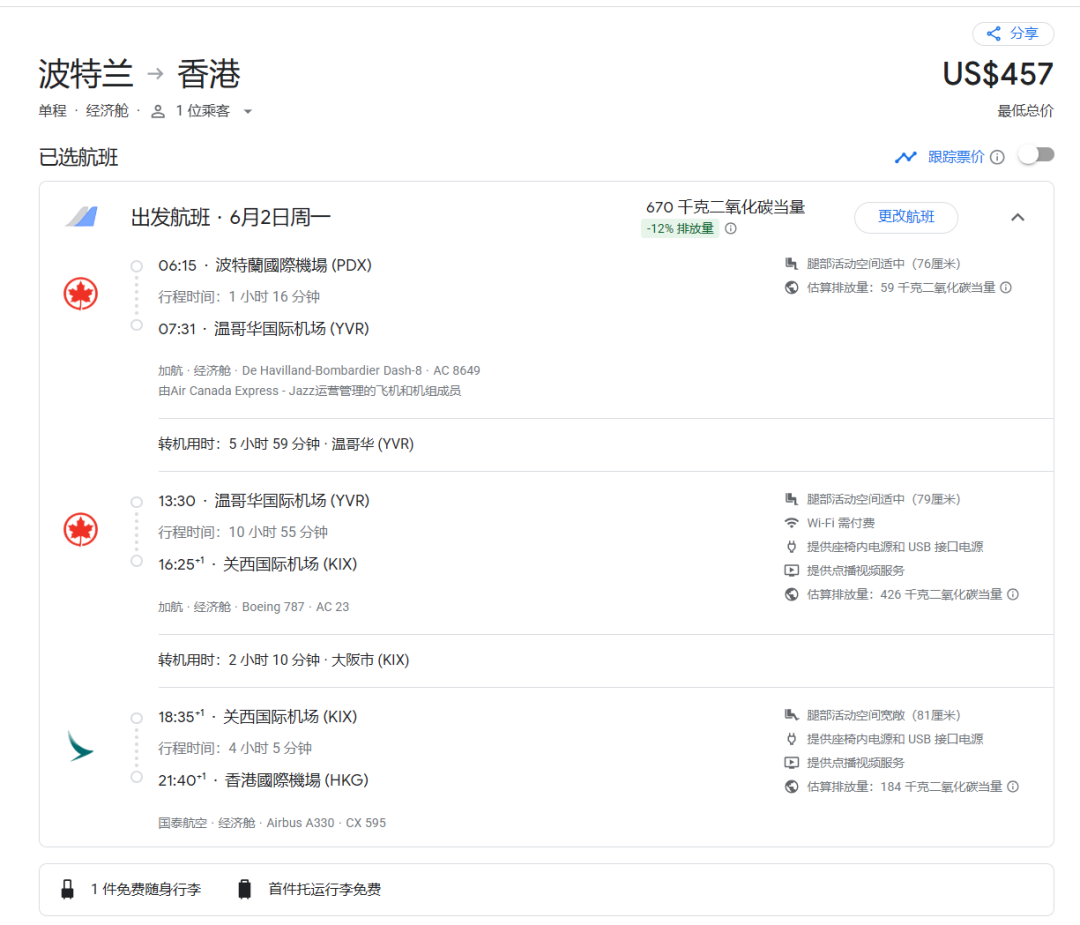
Task: Click the price trend graph icon
Action: (905, 157)
